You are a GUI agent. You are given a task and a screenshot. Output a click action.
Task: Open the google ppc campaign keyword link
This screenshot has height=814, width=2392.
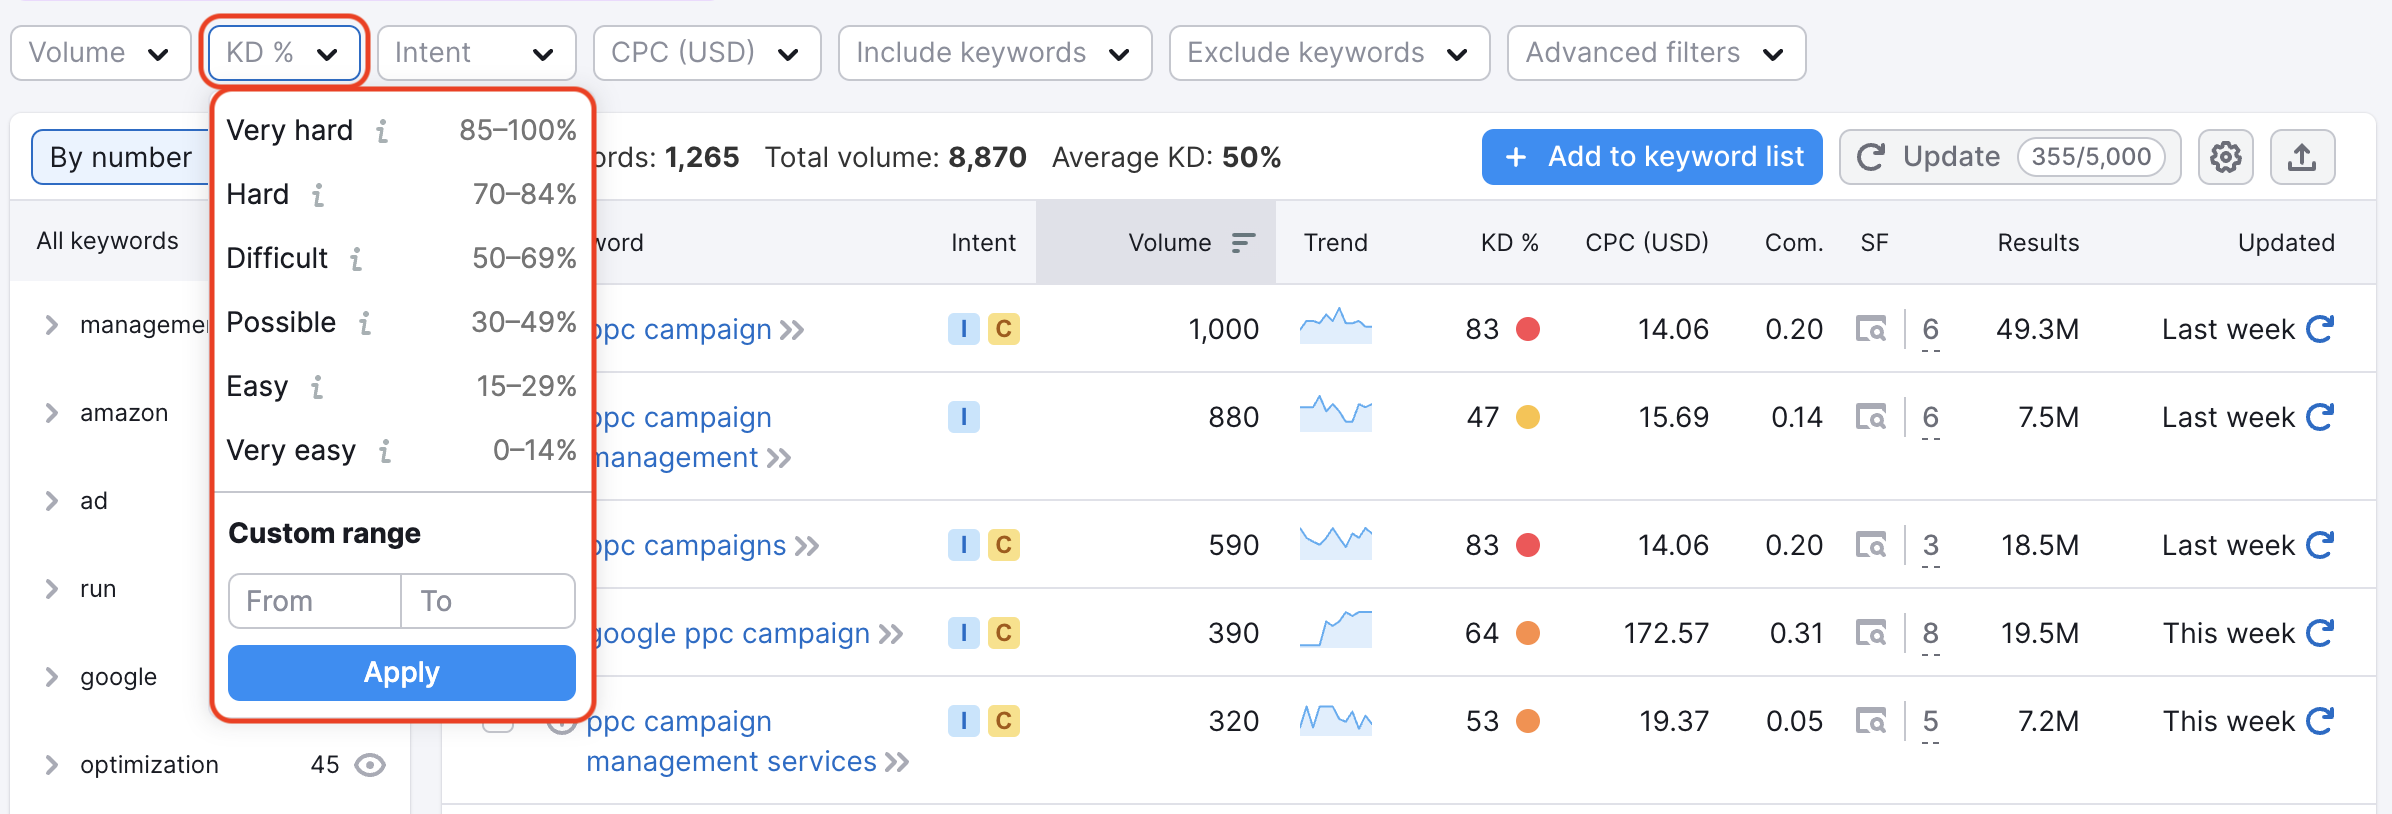[732, 633]
